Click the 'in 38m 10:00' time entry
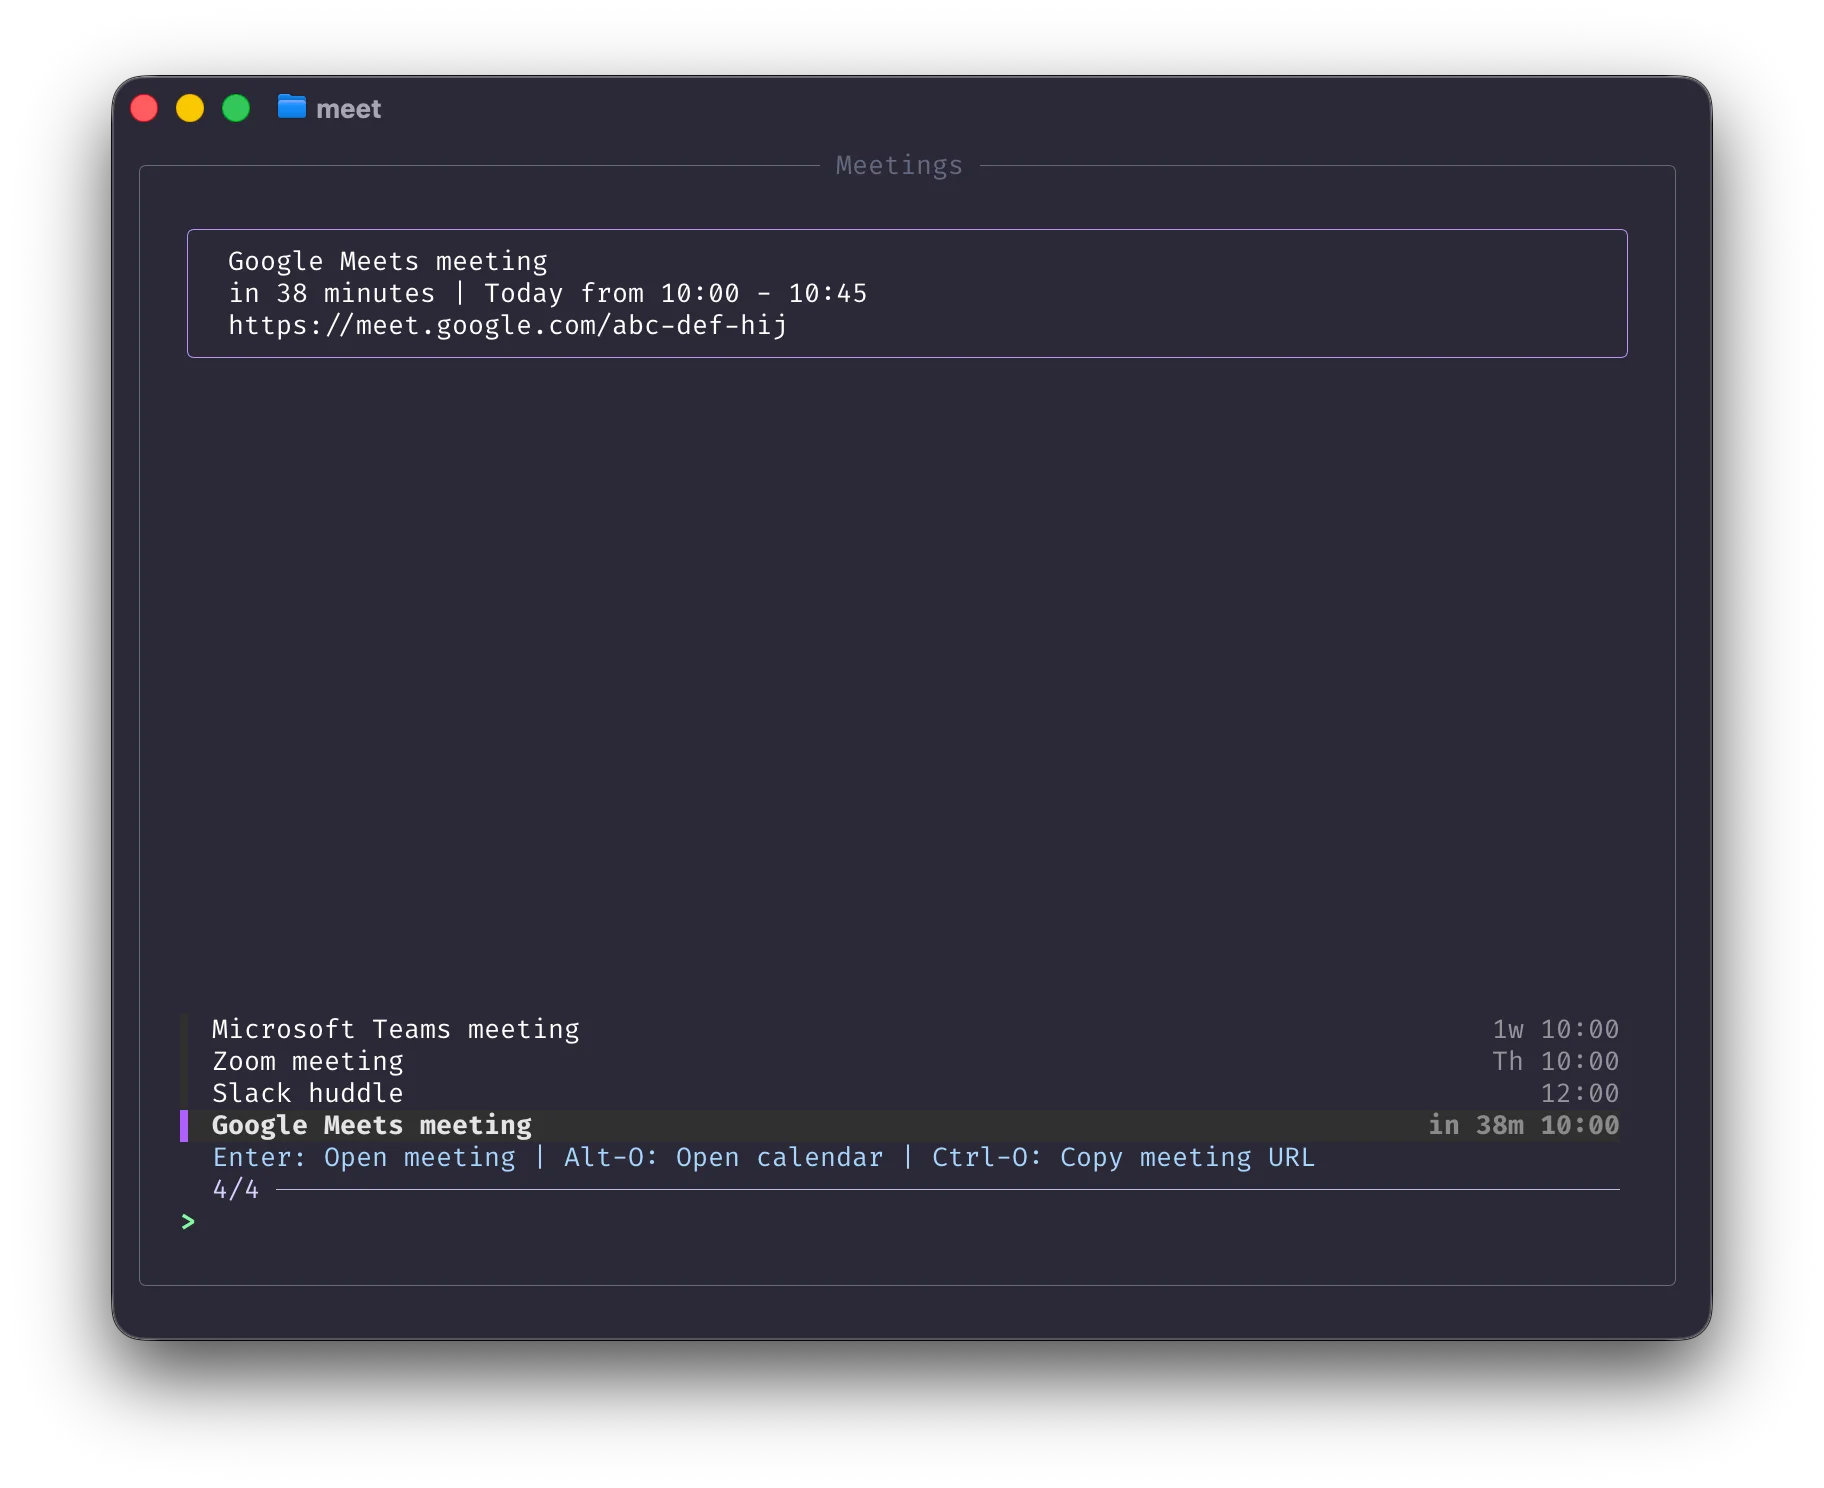Image resolution: width=1824 pixels, height=1488 pixels. tap(1524, 1125)
